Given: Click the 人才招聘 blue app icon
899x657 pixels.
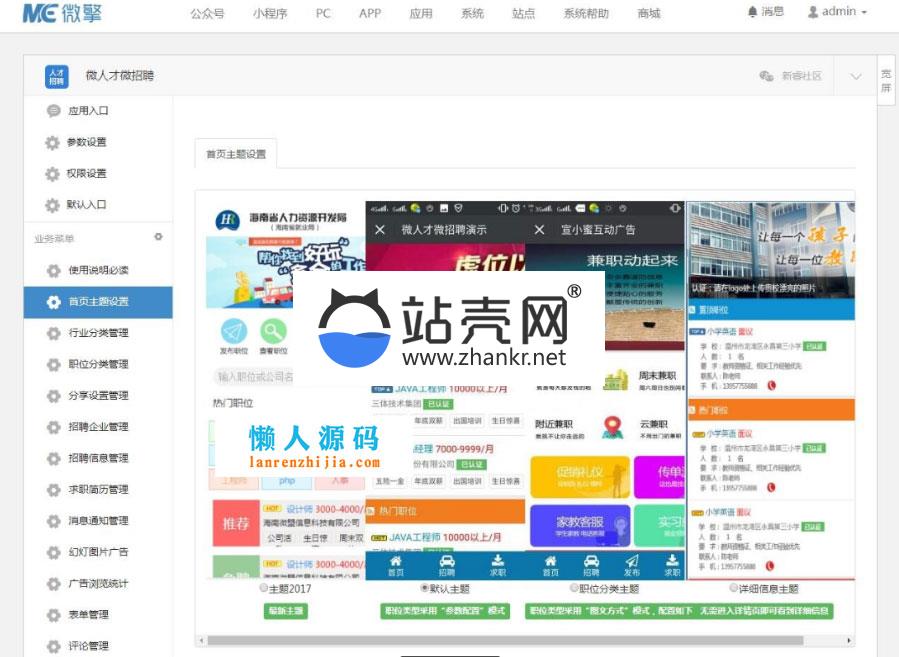Looking at the screenshot, I should coord(57,76).
